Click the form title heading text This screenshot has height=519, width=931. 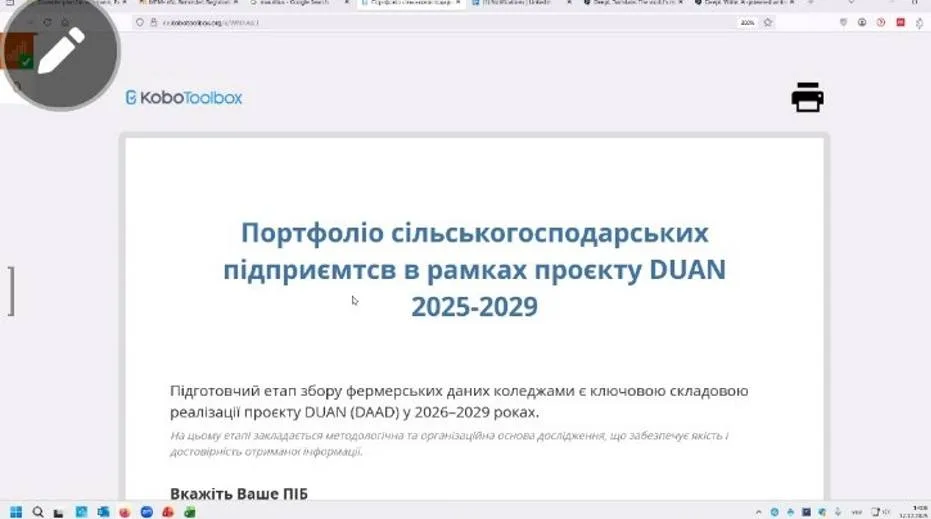(x=474, y=269)
